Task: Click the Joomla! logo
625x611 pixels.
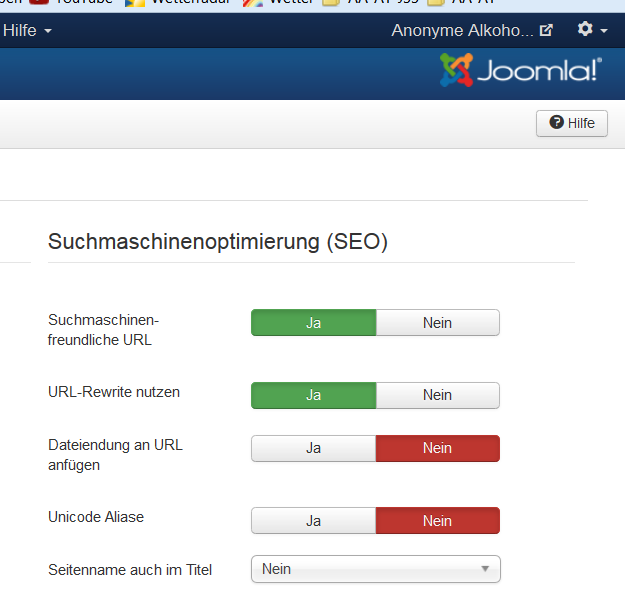Action: pyautogui.click(x=521, y=70)
